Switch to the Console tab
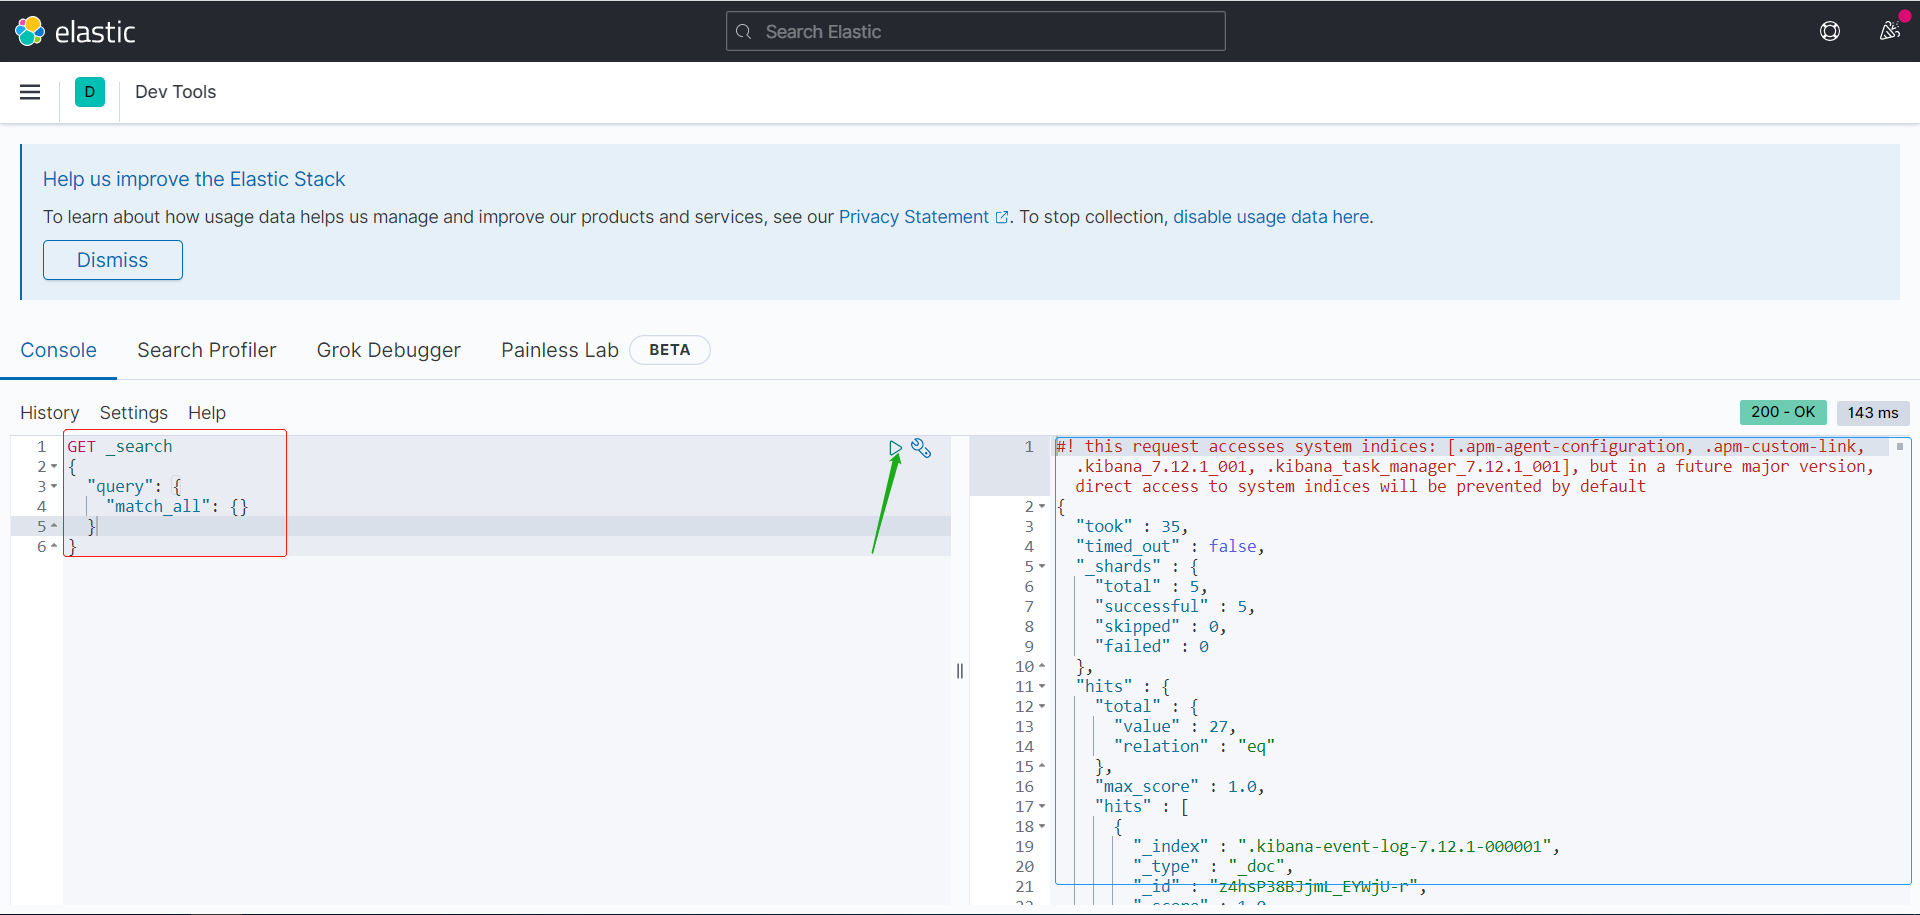This screenshot has width=1920, height=915. (x=59, y=350)
